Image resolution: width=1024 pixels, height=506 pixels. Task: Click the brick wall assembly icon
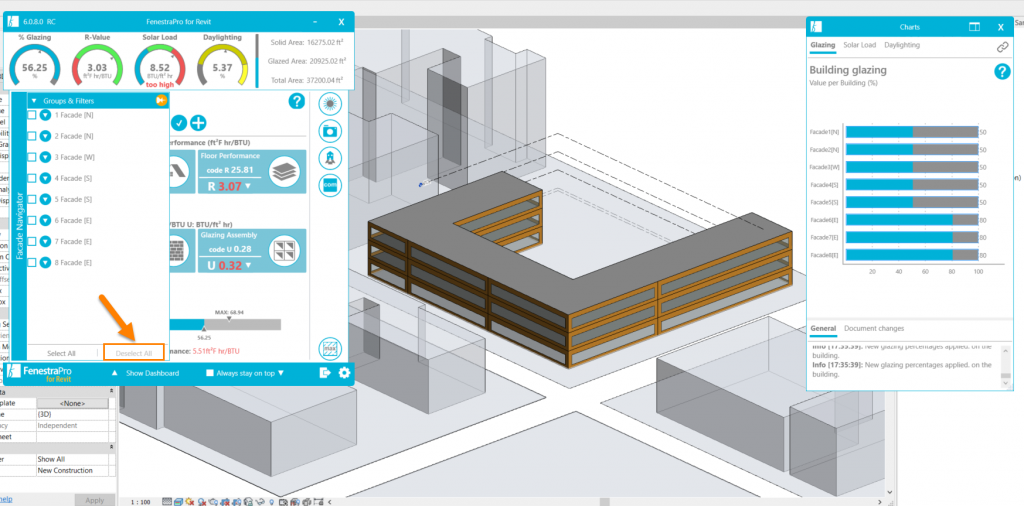179,251
